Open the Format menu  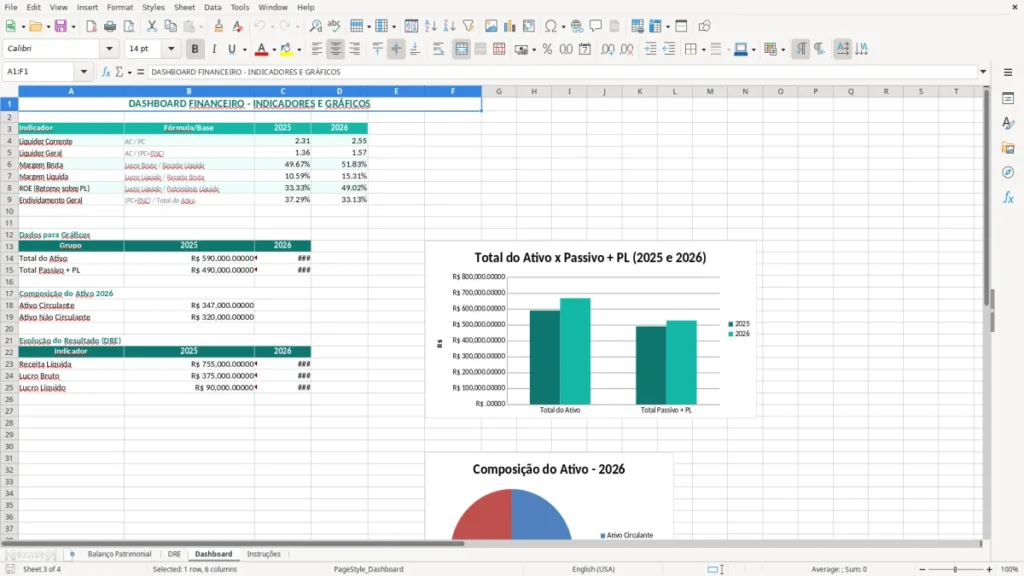[x=120, y=7]
